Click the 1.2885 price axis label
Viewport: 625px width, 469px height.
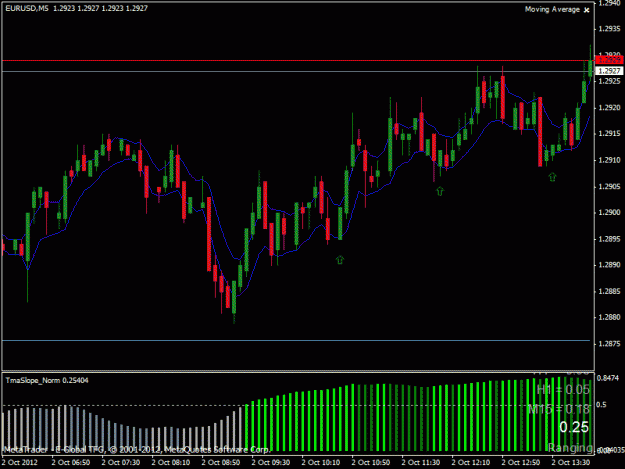click(x=609, y=291)
